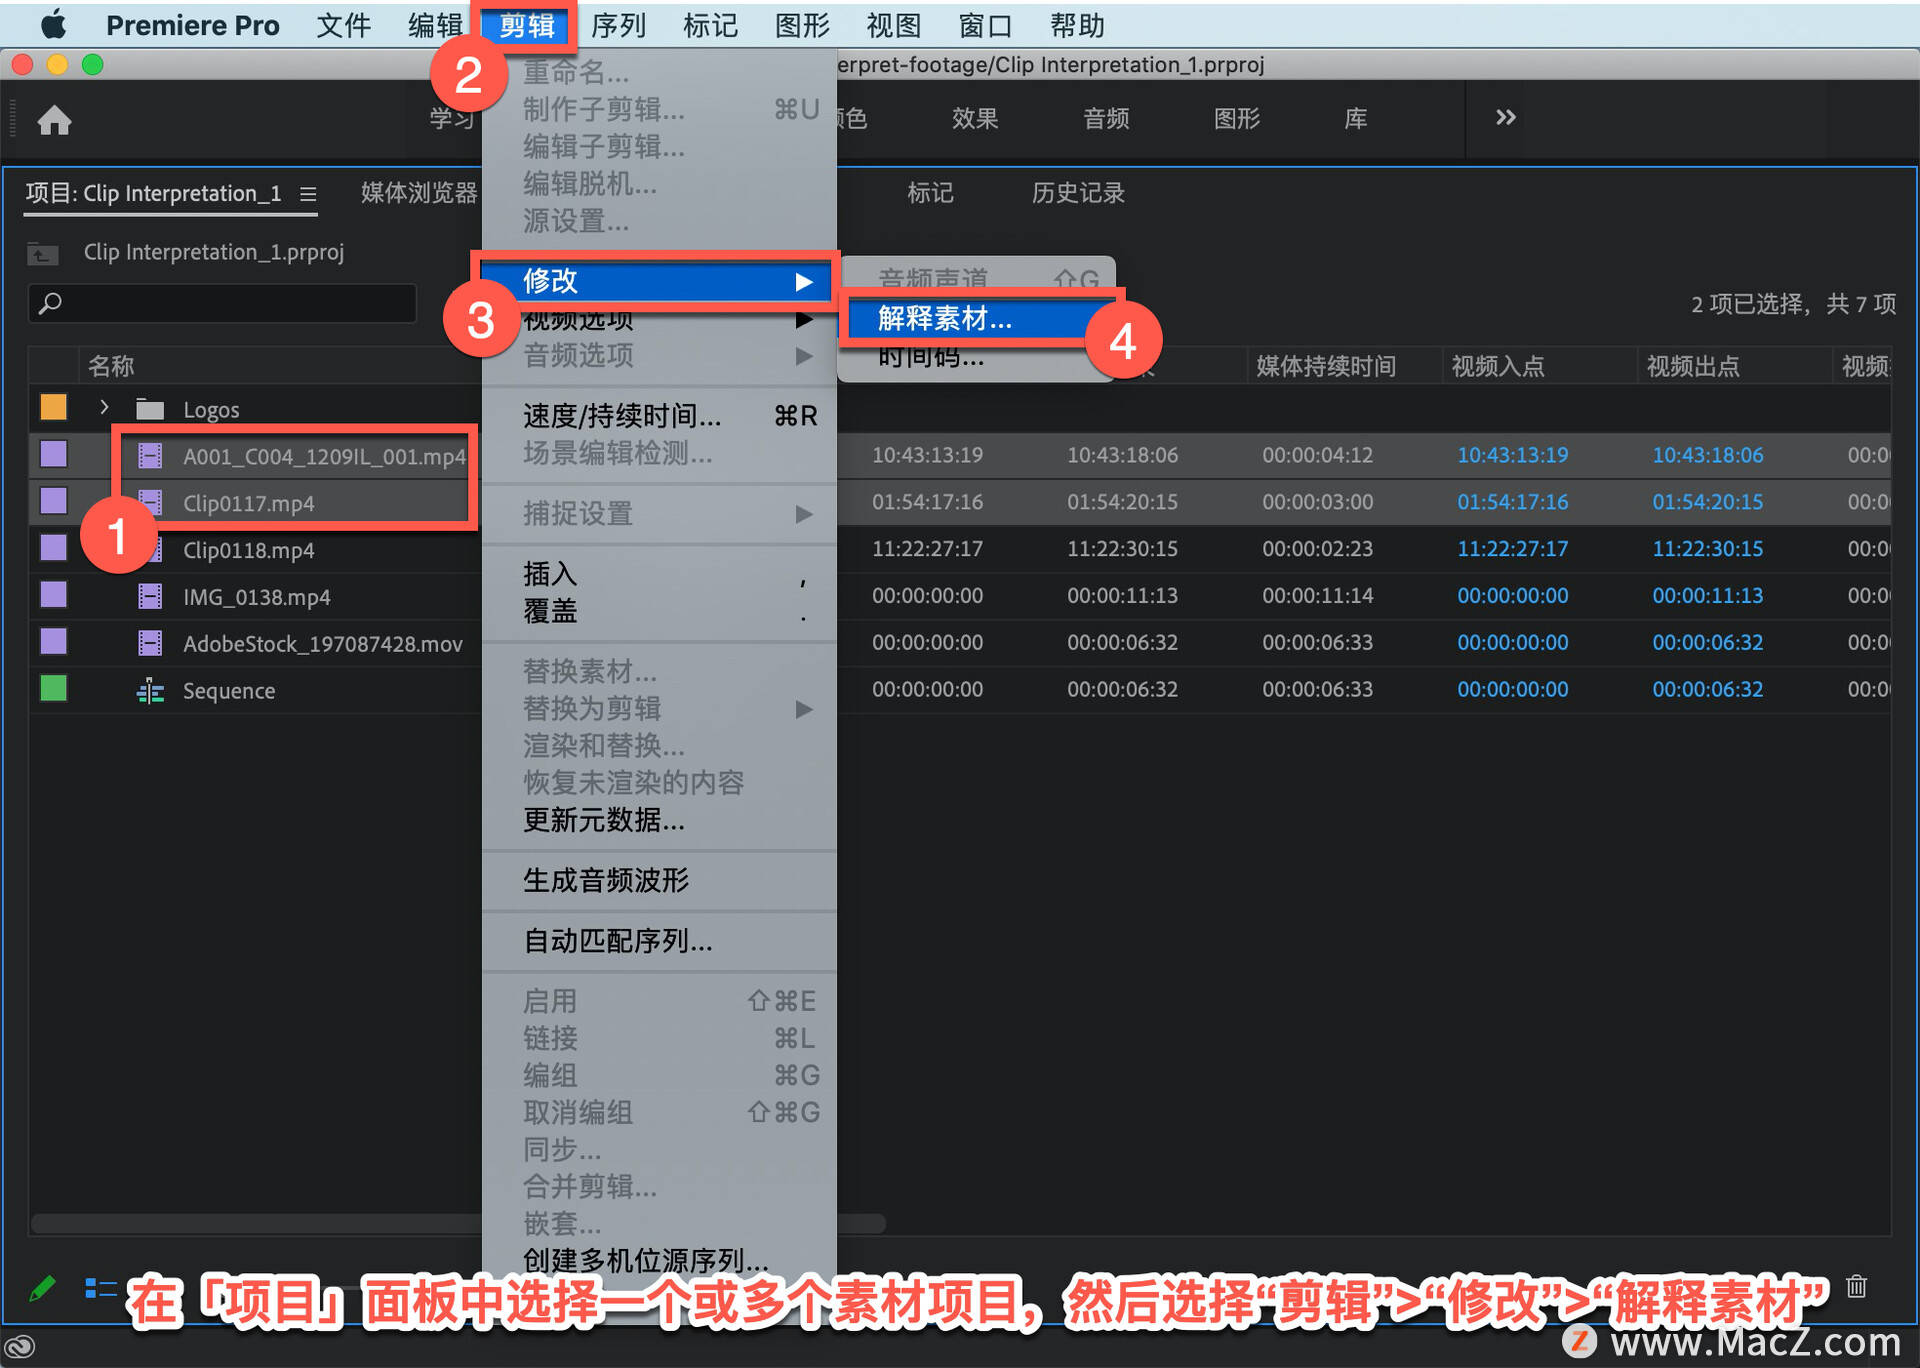The image size is (1920, 1368).
Task: Open the Apple menu
Action: 53,25
